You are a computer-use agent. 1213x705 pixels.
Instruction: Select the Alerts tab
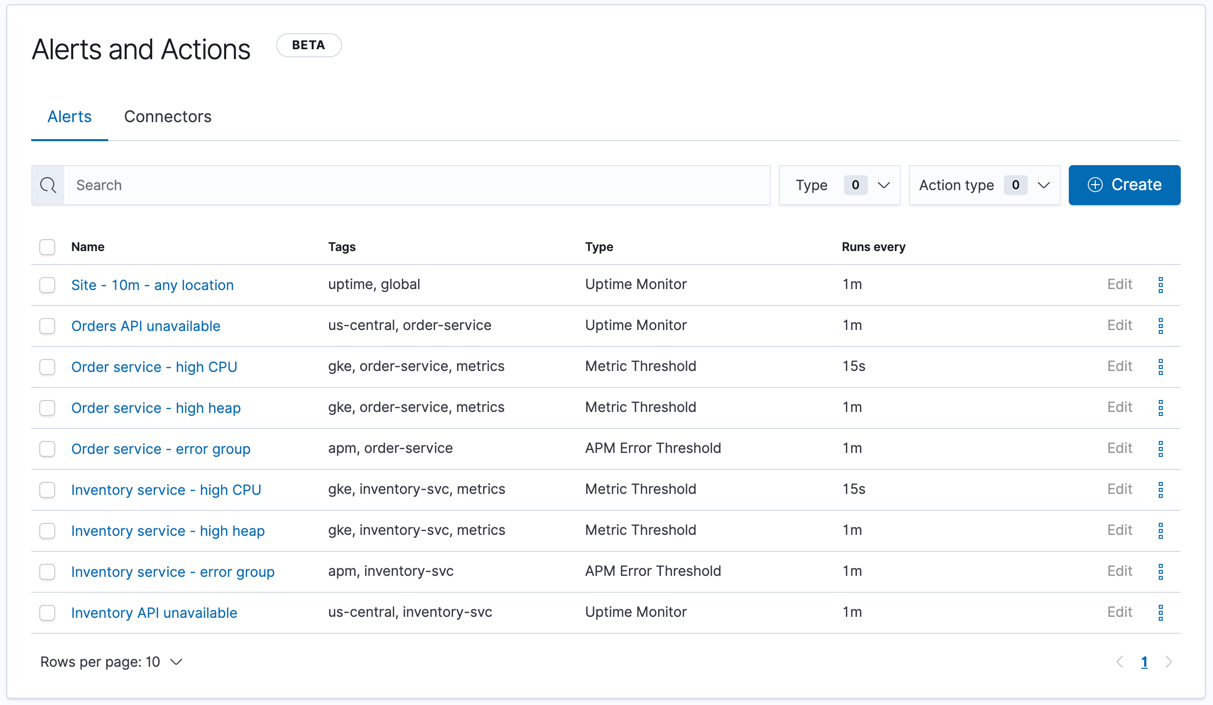pyautogui.click(x=69, y=116)
